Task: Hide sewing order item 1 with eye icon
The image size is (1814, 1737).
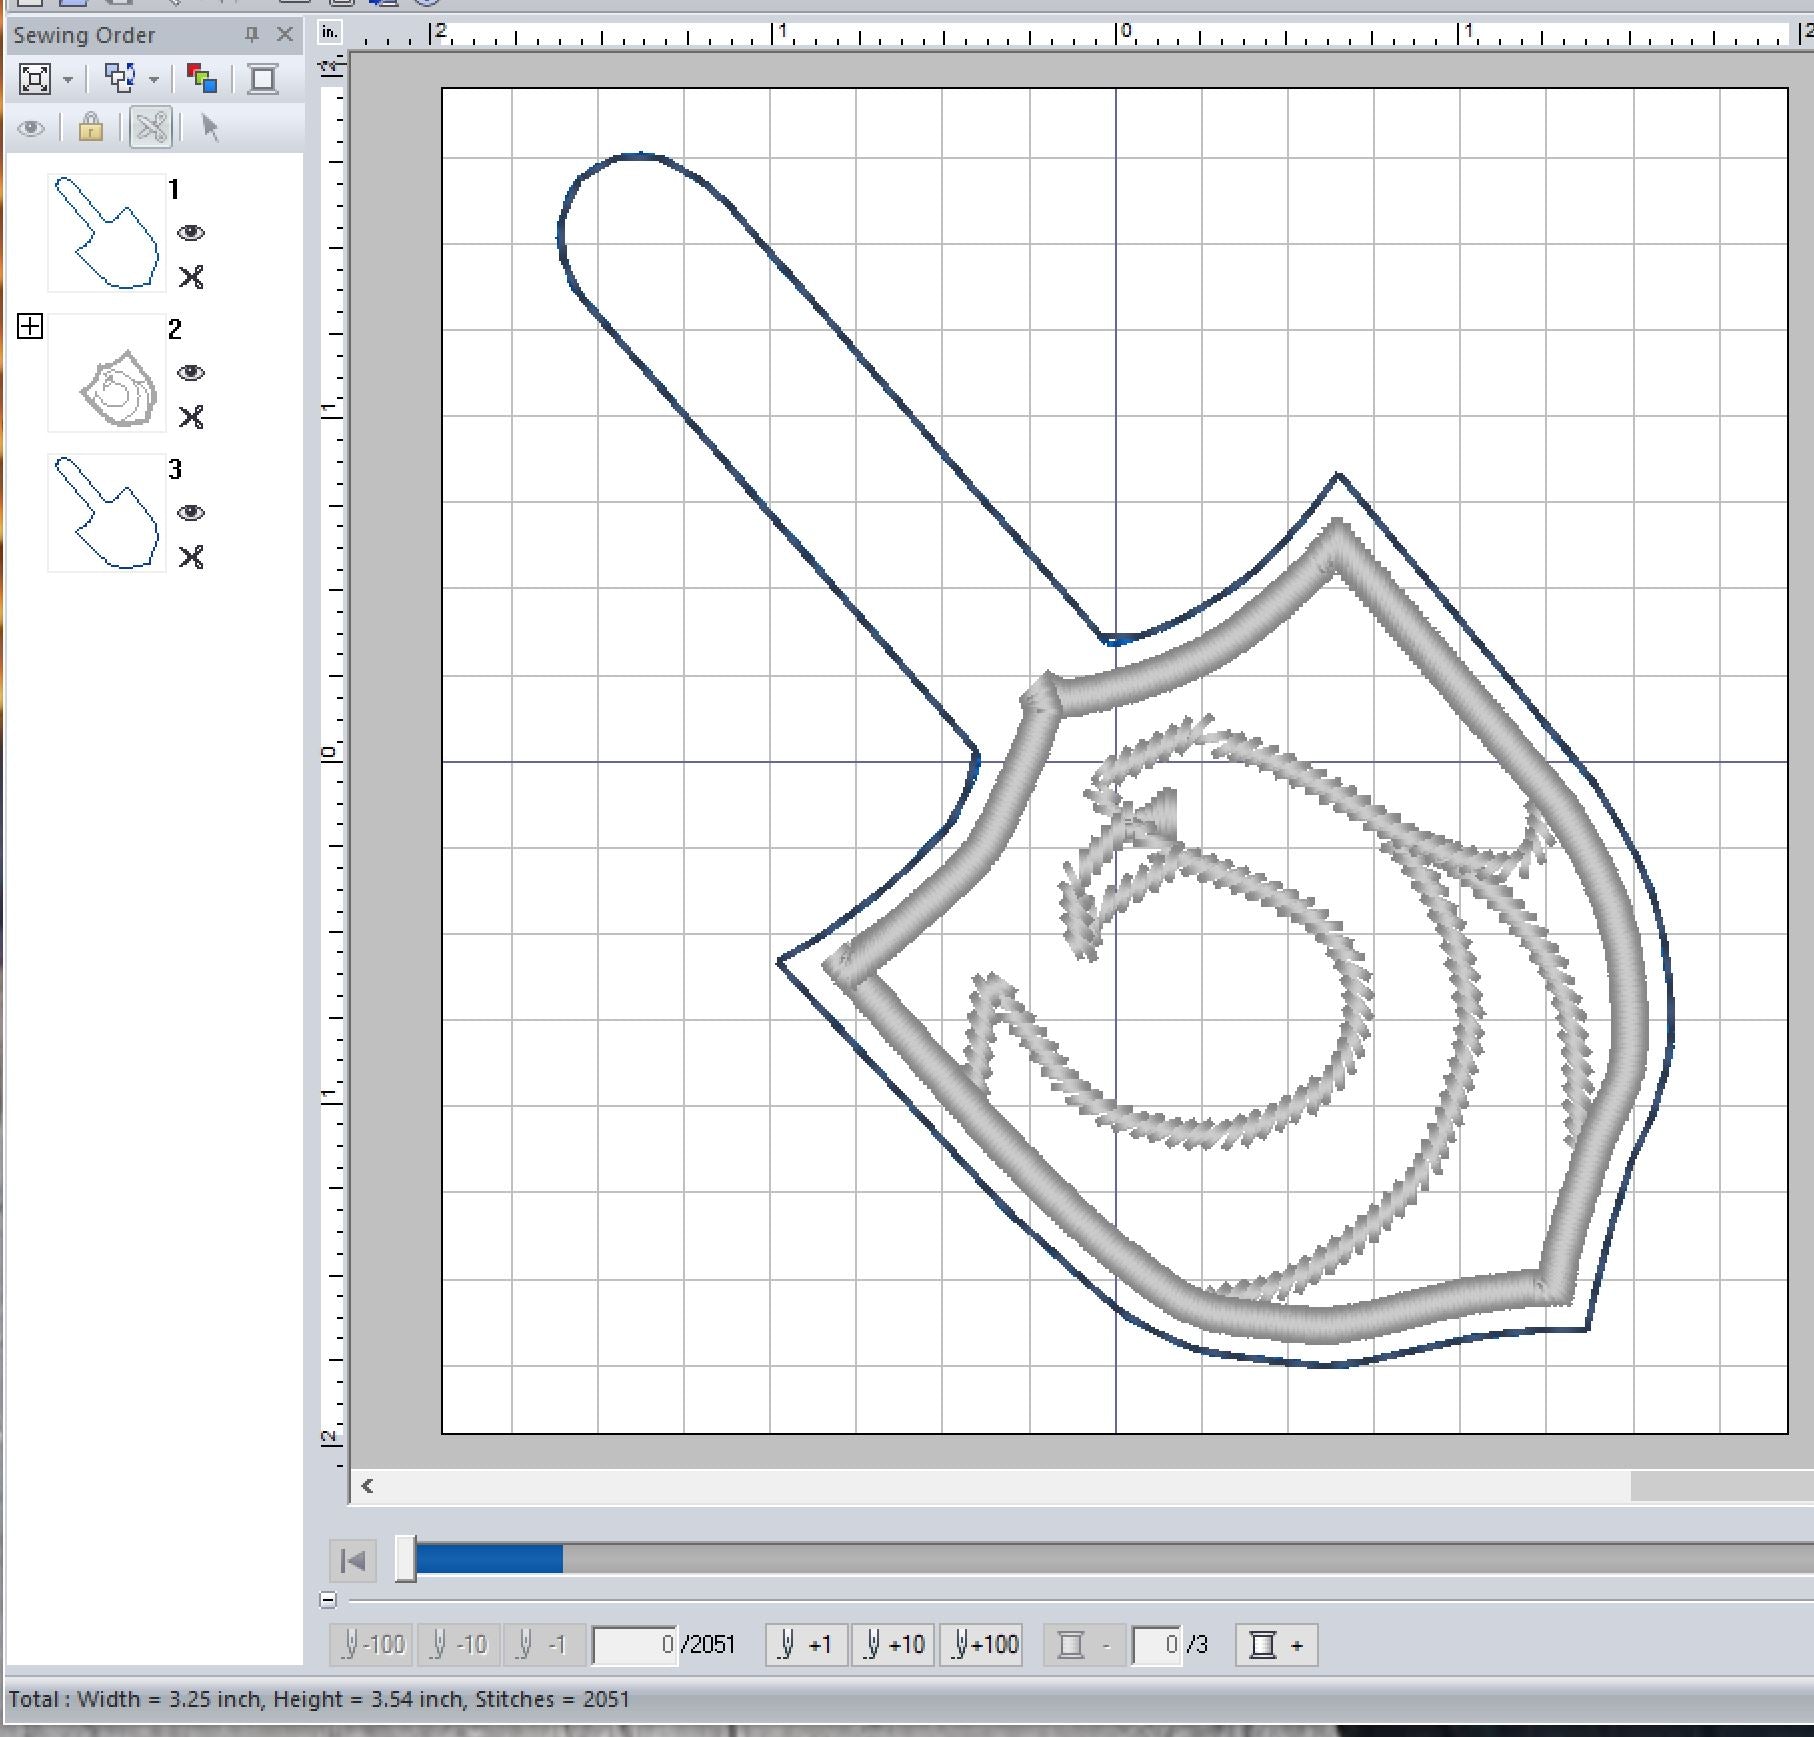Action: (191, 233)
